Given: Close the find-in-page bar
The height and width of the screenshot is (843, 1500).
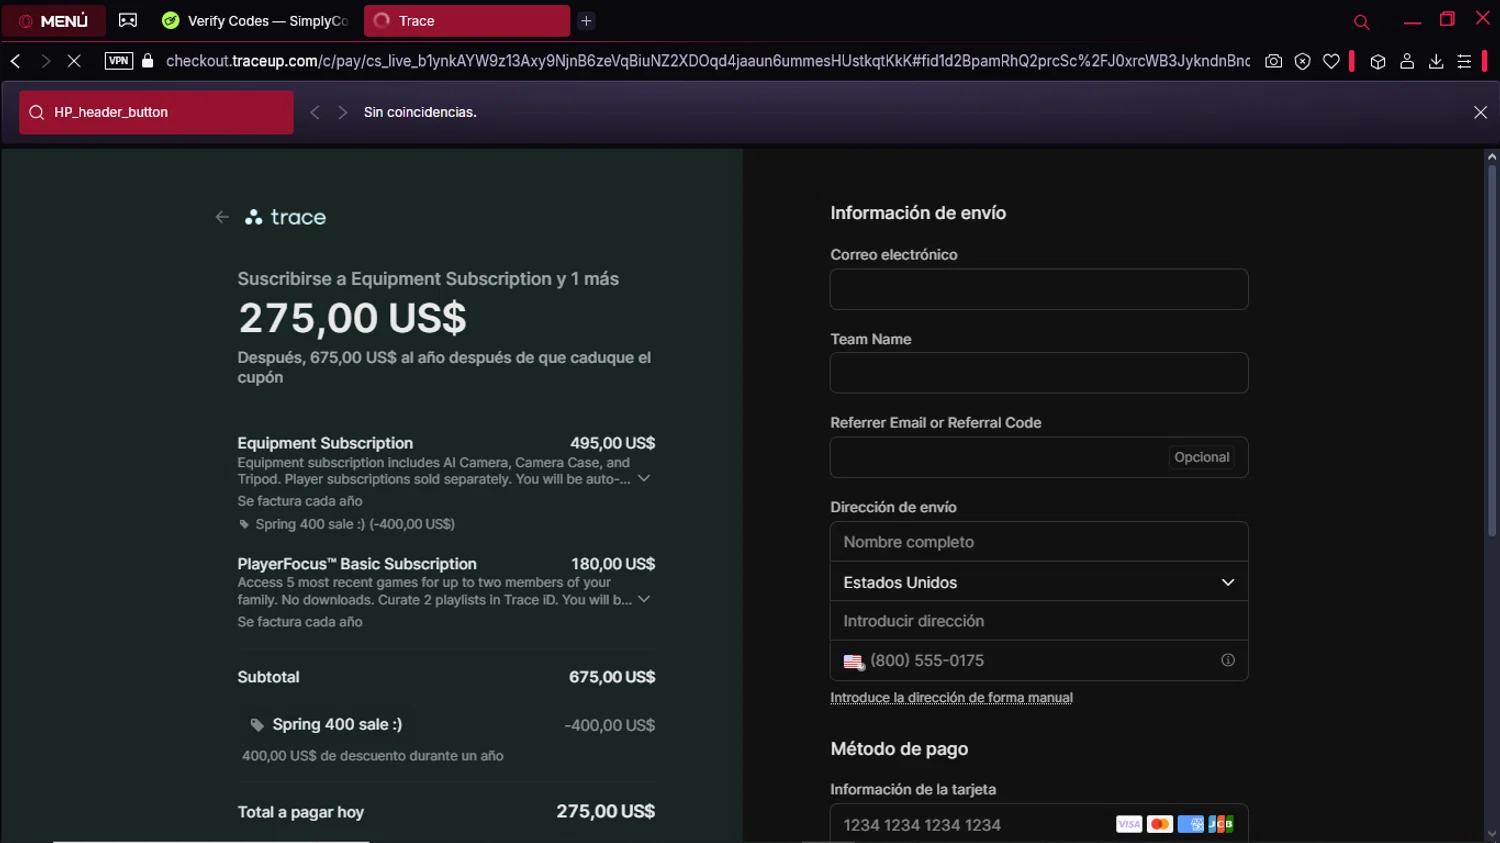Looking at the screenshot, I should point(1481,112).
